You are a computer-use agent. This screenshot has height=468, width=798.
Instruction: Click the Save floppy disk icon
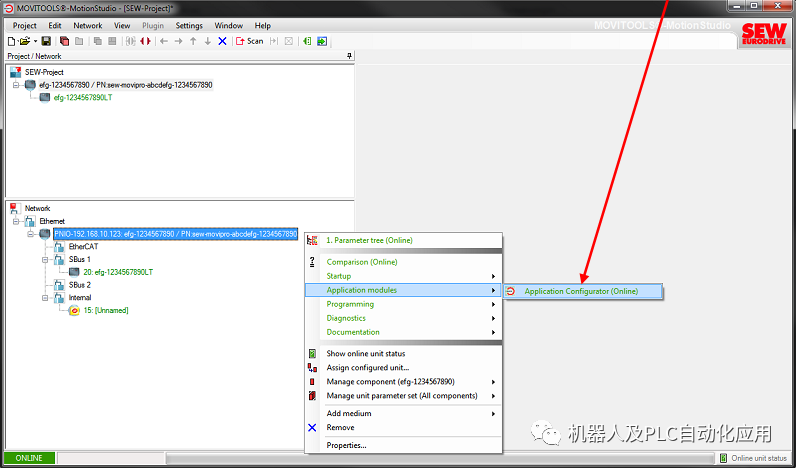click(x=46, y=41)
